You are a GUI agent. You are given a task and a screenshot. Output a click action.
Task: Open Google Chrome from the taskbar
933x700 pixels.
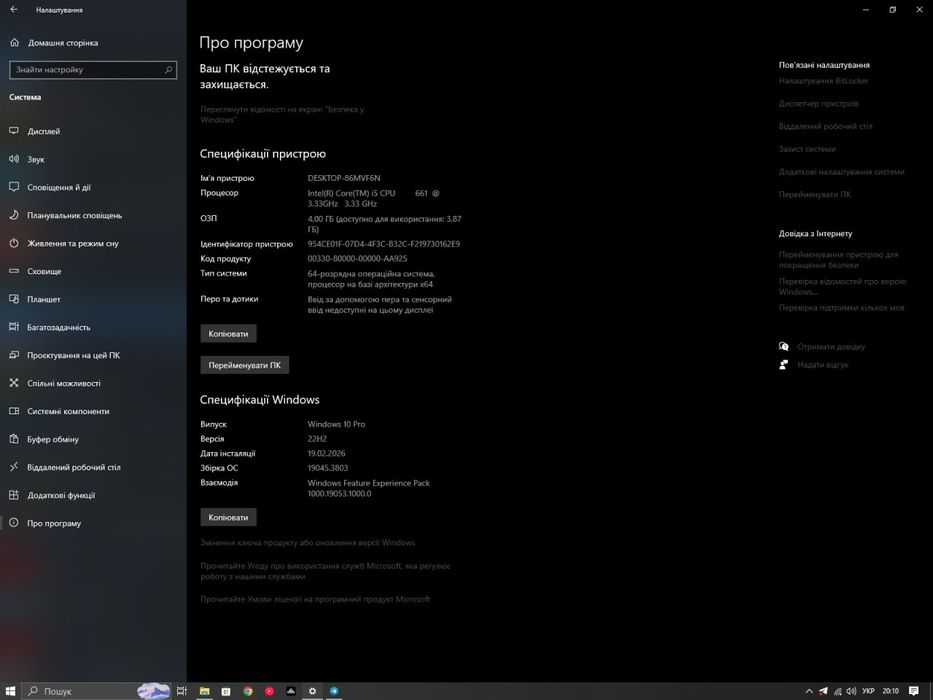248,691
